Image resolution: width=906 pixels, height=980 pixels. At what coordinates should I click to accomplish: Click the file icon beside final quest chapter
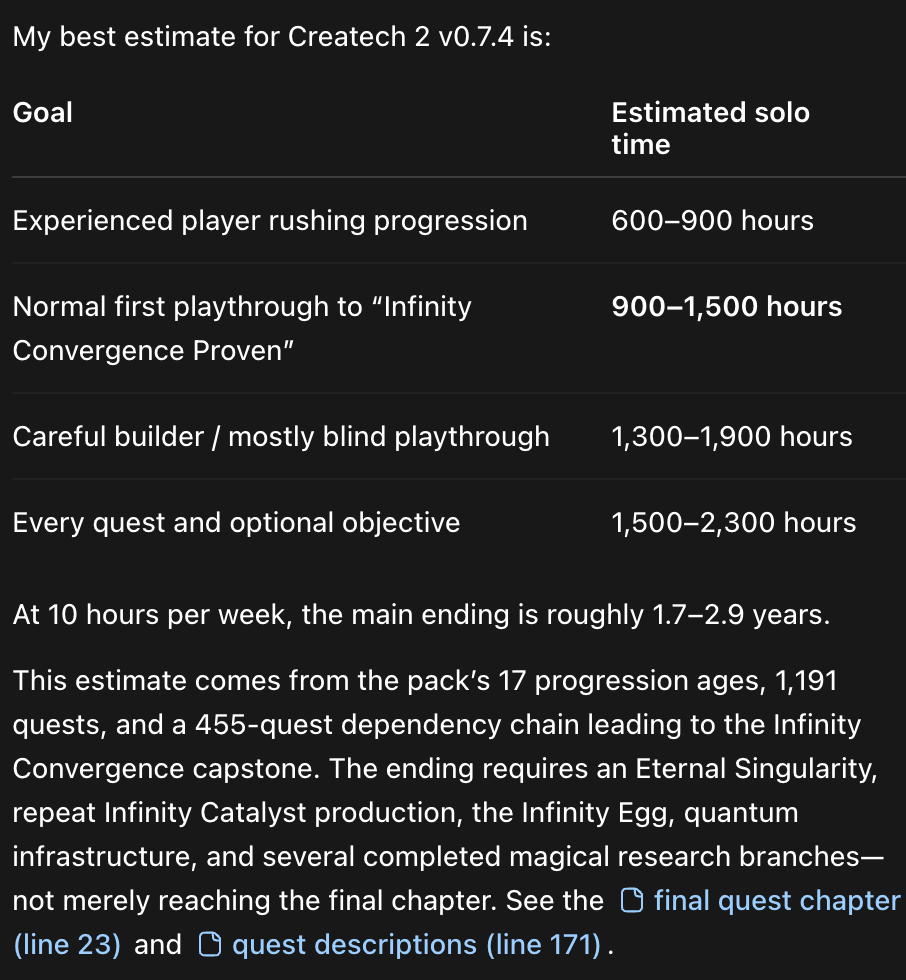pyautogui.click(x=632, y=901)
